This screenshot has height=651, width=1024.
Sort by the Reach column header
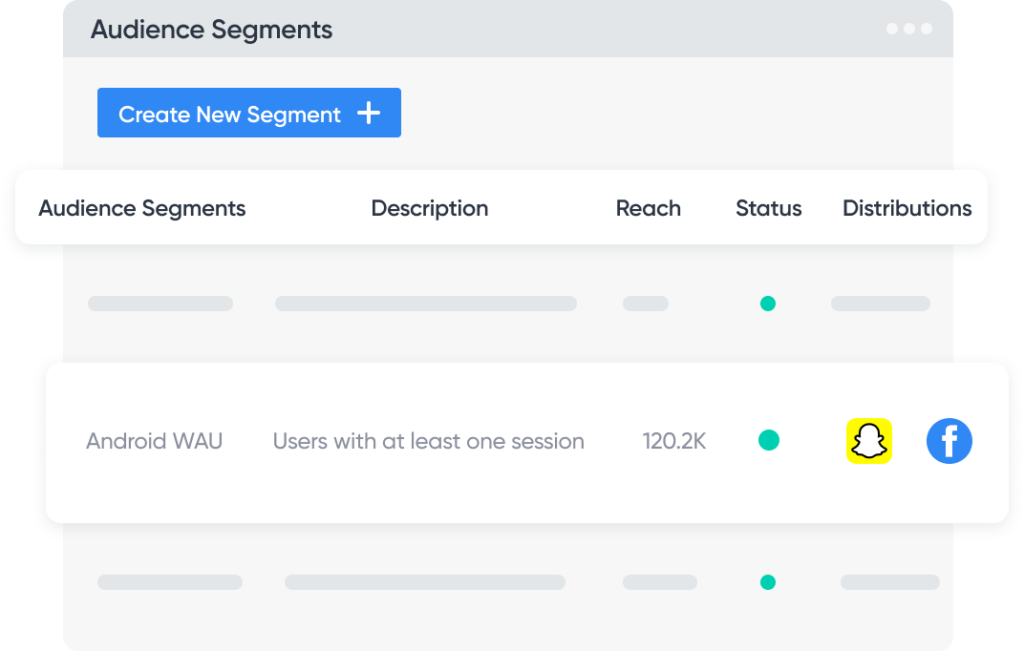(648, 208)
